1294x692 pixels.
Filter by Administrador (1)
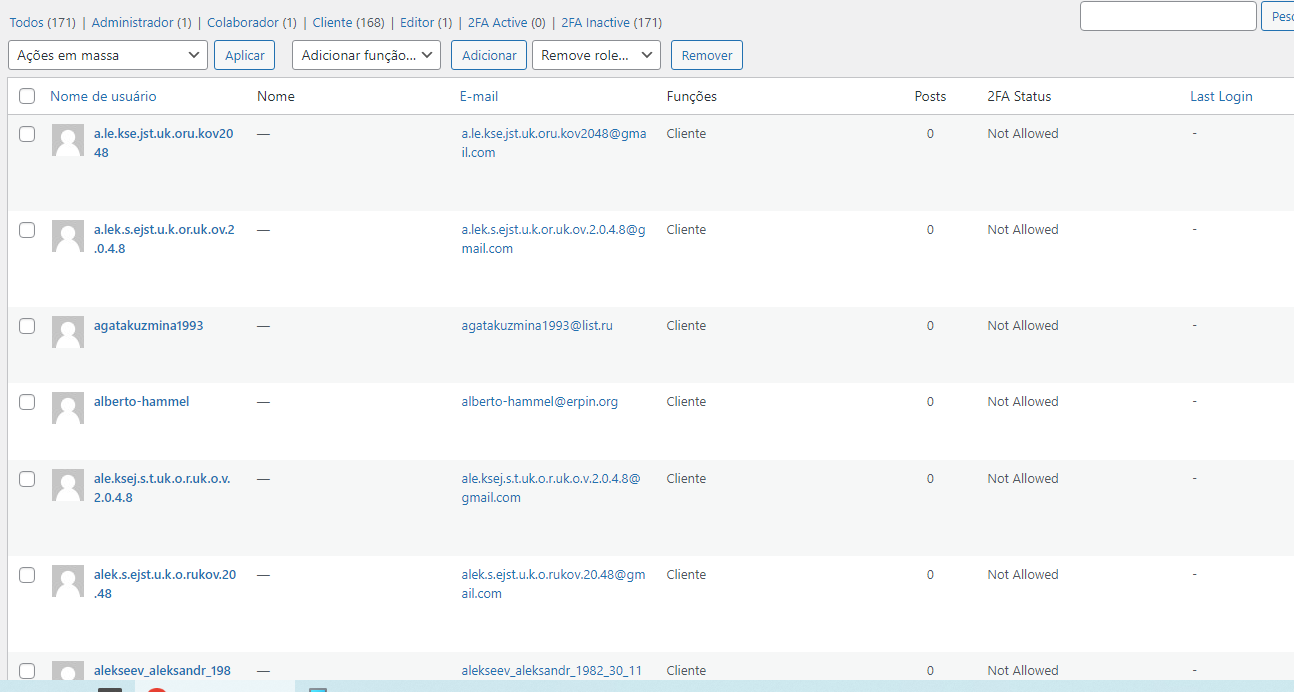click(142, 22)
